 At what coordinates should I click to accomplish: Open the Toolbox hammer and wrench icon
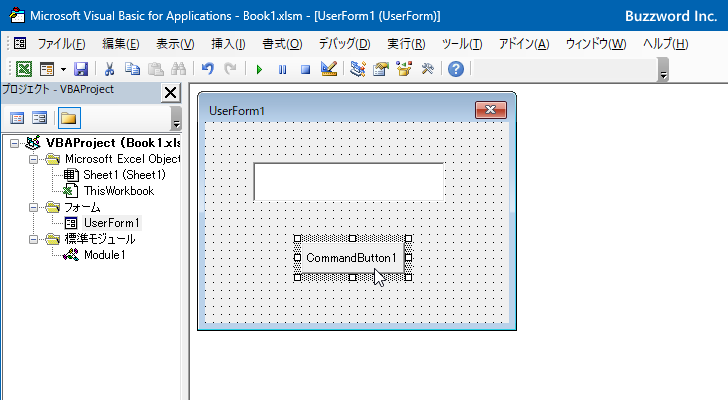pyautogui.click(x=427, y=69)
